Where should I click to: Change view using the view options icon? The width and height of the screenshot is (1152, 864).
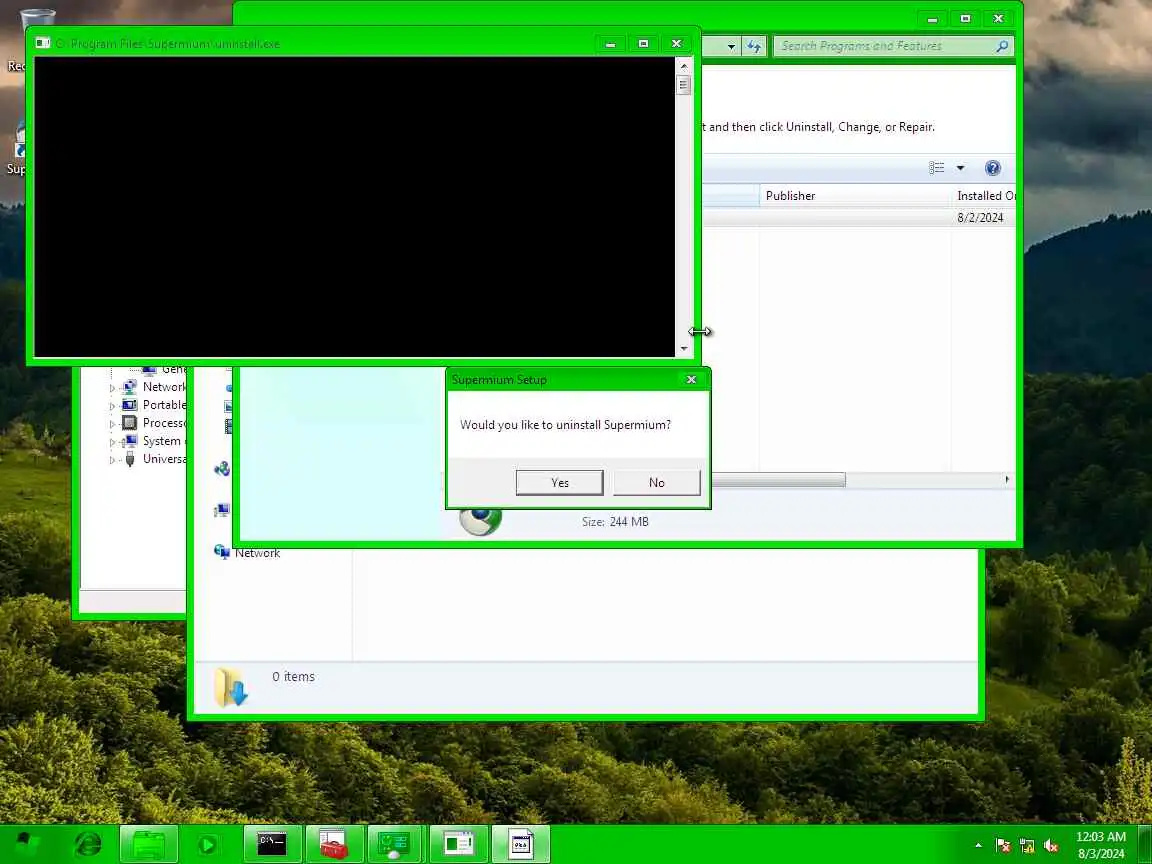936,168
